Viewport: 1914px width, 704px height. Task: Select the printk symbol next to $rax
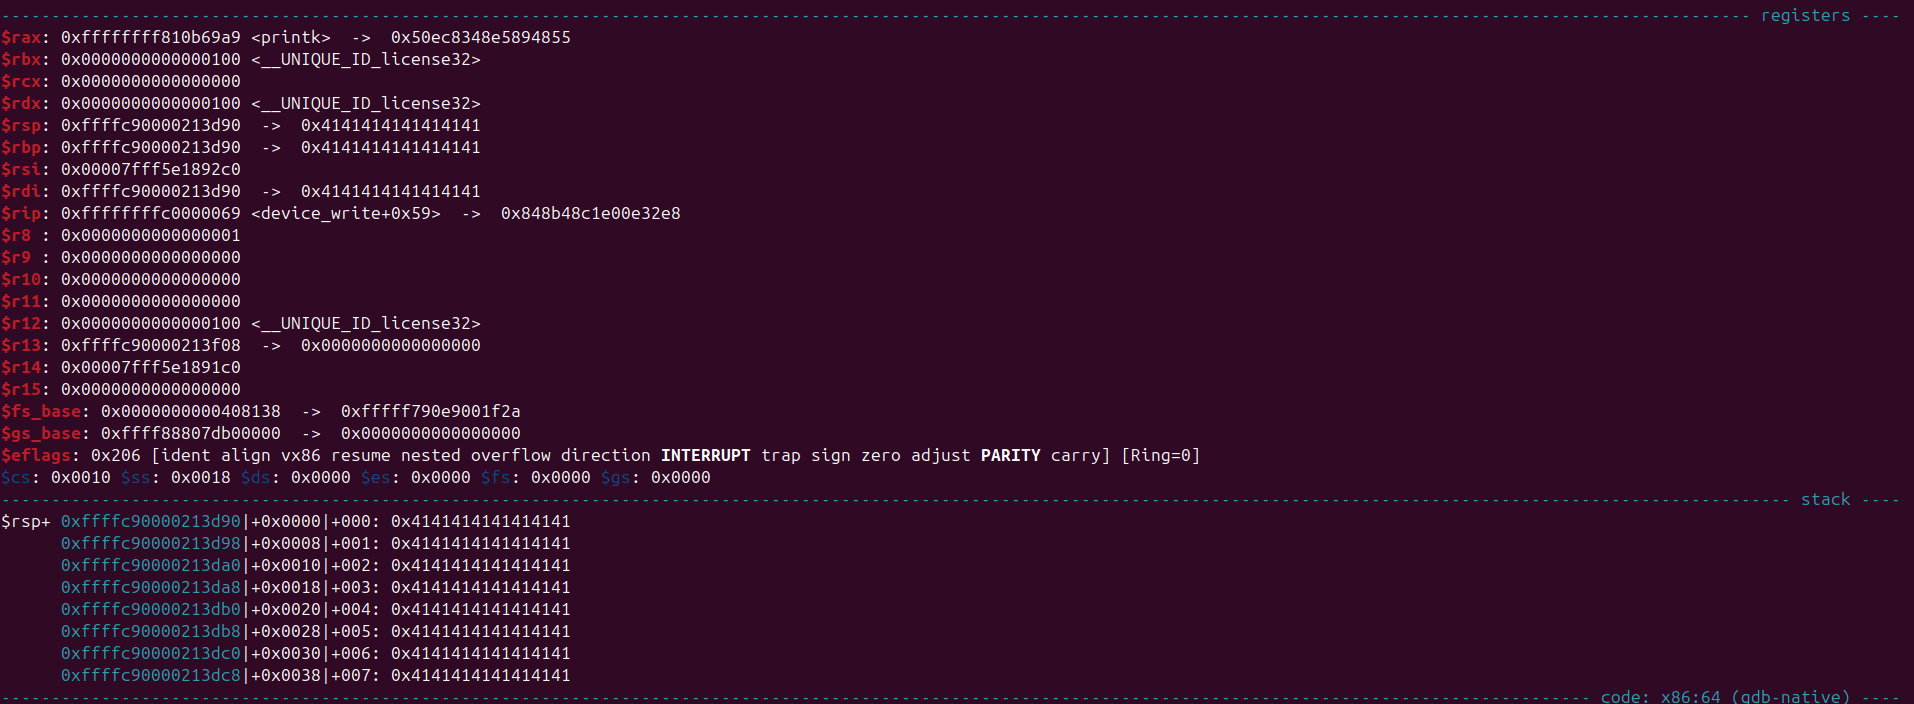pyautogui.click(x=291, y=37)
